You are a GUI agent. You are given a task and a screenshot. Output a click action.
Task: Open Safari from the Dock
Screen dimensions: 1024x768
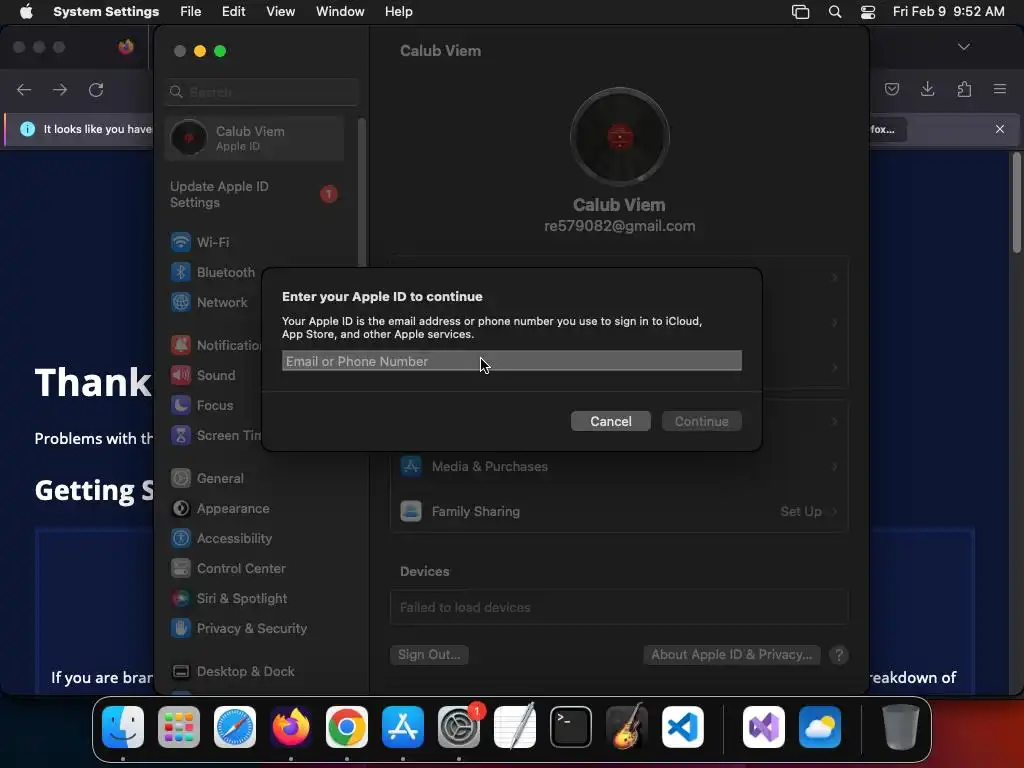[235, 726]
